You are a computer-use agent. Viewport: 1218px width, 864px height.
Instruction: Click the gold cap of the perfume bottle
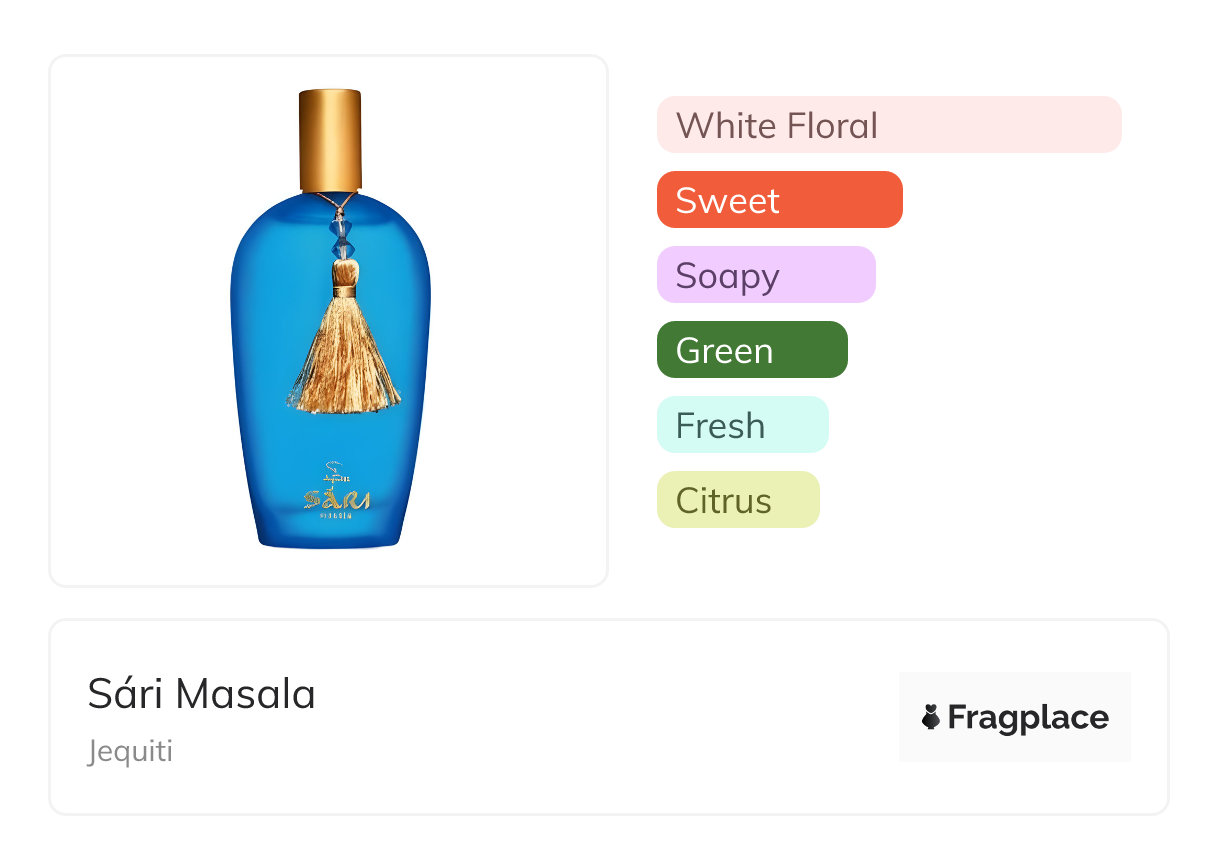[330, 140]
